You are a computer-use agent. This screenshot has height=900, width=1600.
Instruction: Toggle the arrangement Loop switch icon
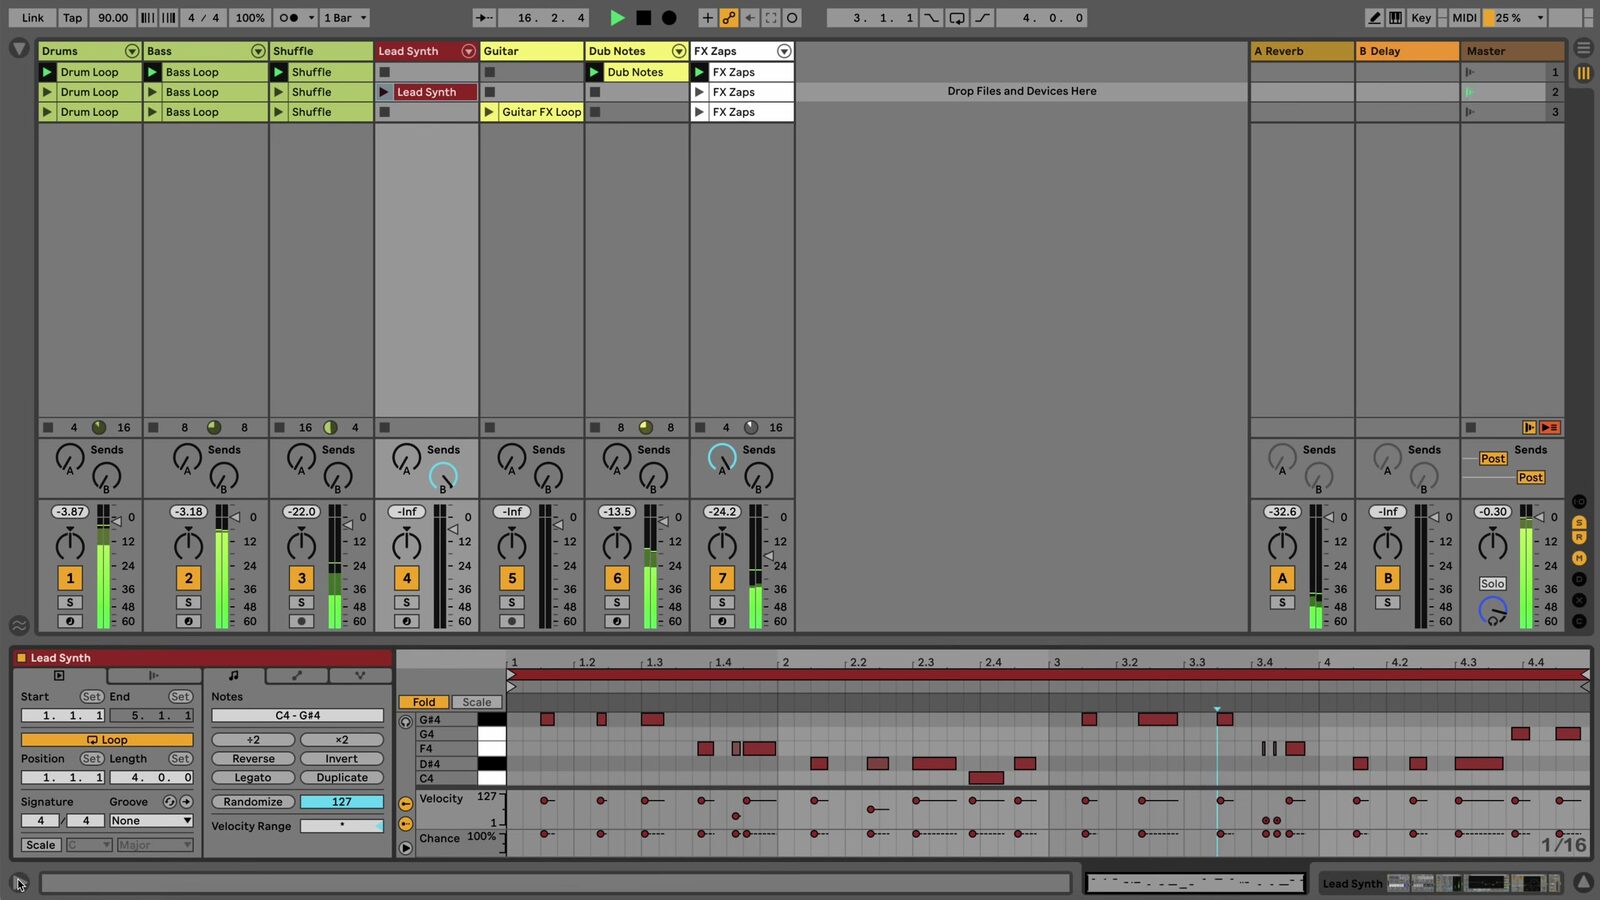point(957,17)
